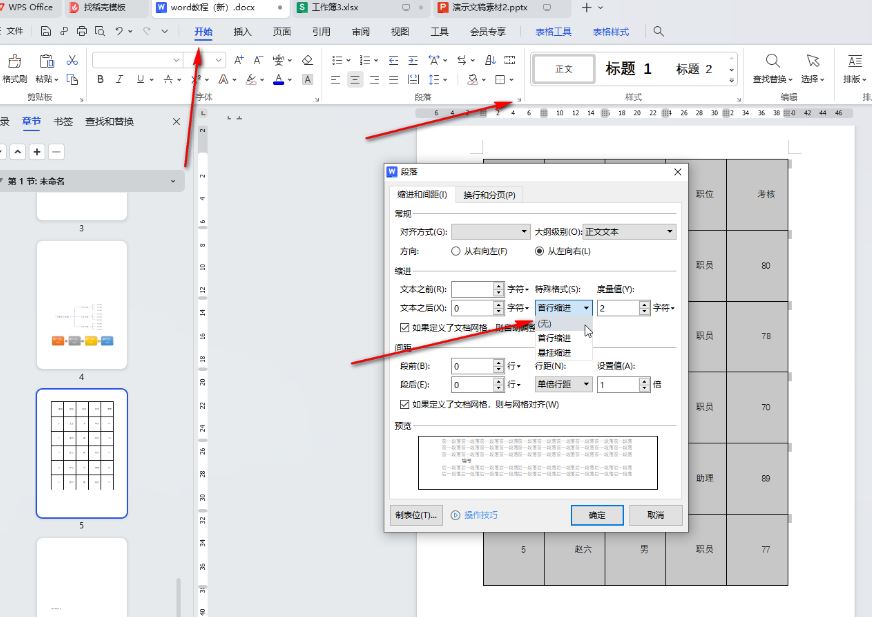Open the paragraph dialog launcher
Viewport: 872px width, 617px height.
coord(519,100)
